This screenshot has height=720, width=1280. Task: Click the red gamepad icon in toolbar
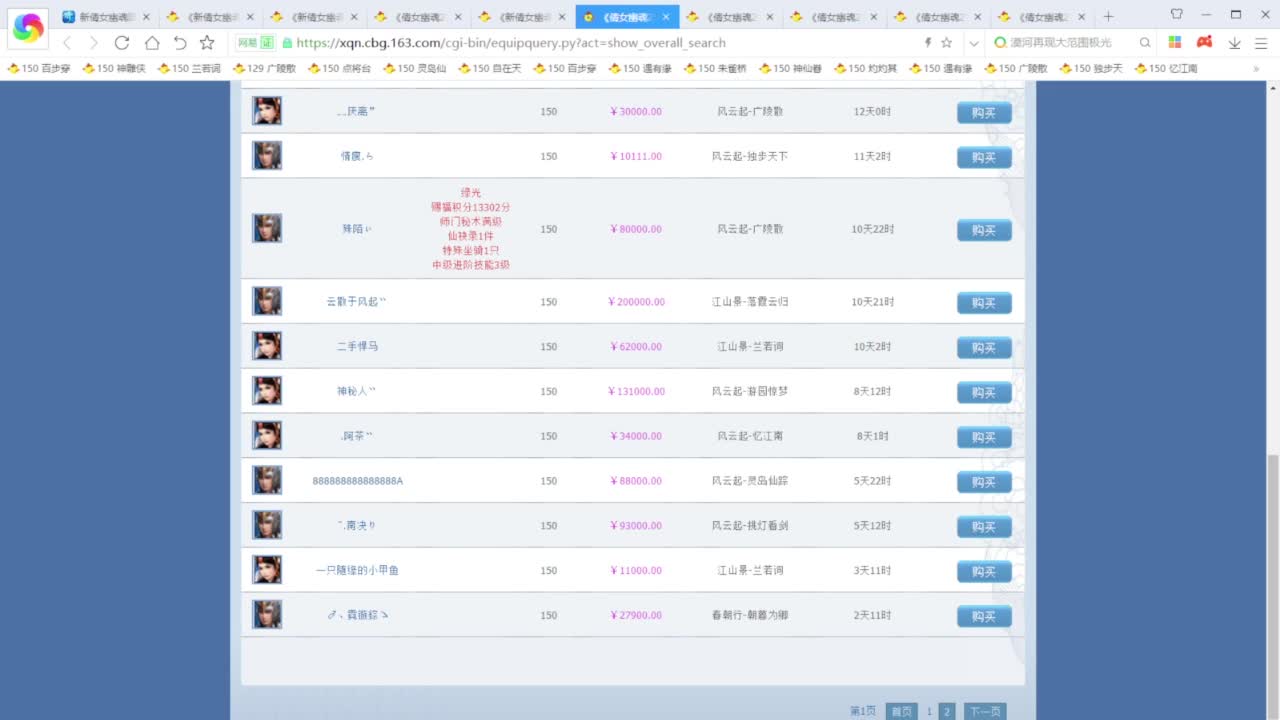[x=1205, y=43]
